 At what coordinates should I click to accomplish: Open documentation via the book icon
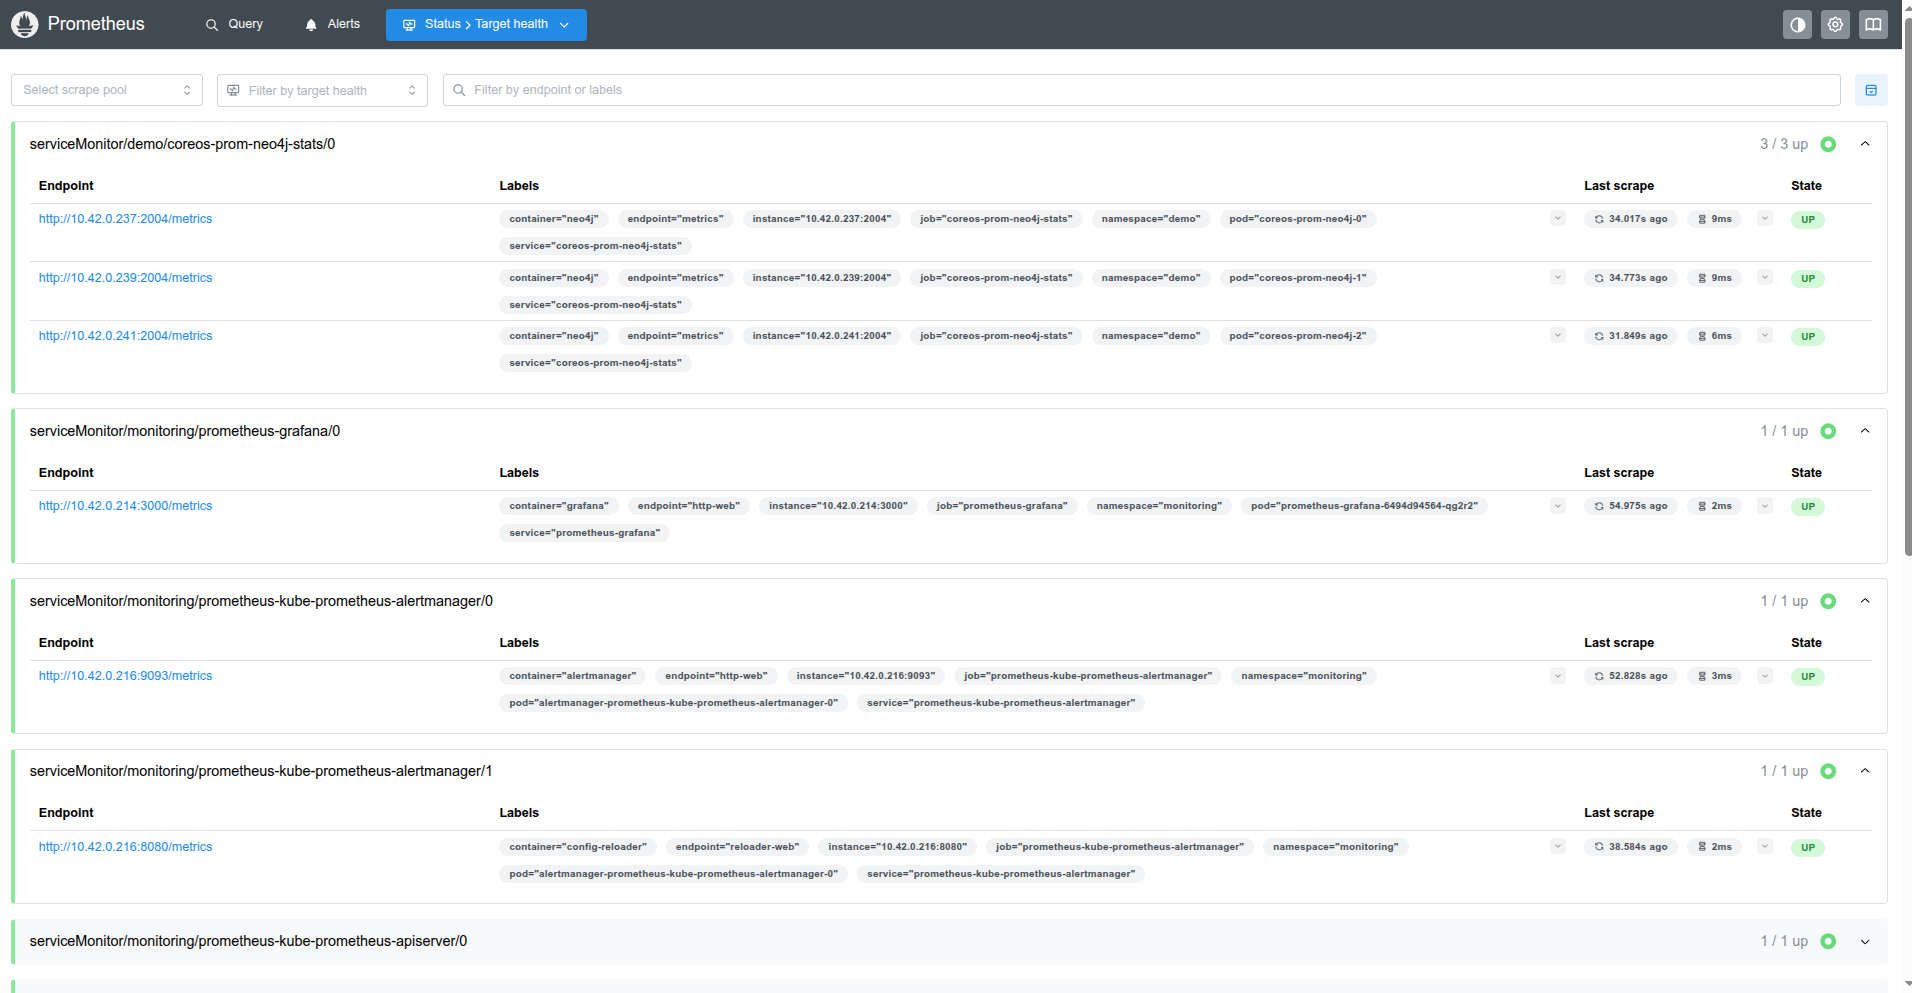[x=1873, y=25]
